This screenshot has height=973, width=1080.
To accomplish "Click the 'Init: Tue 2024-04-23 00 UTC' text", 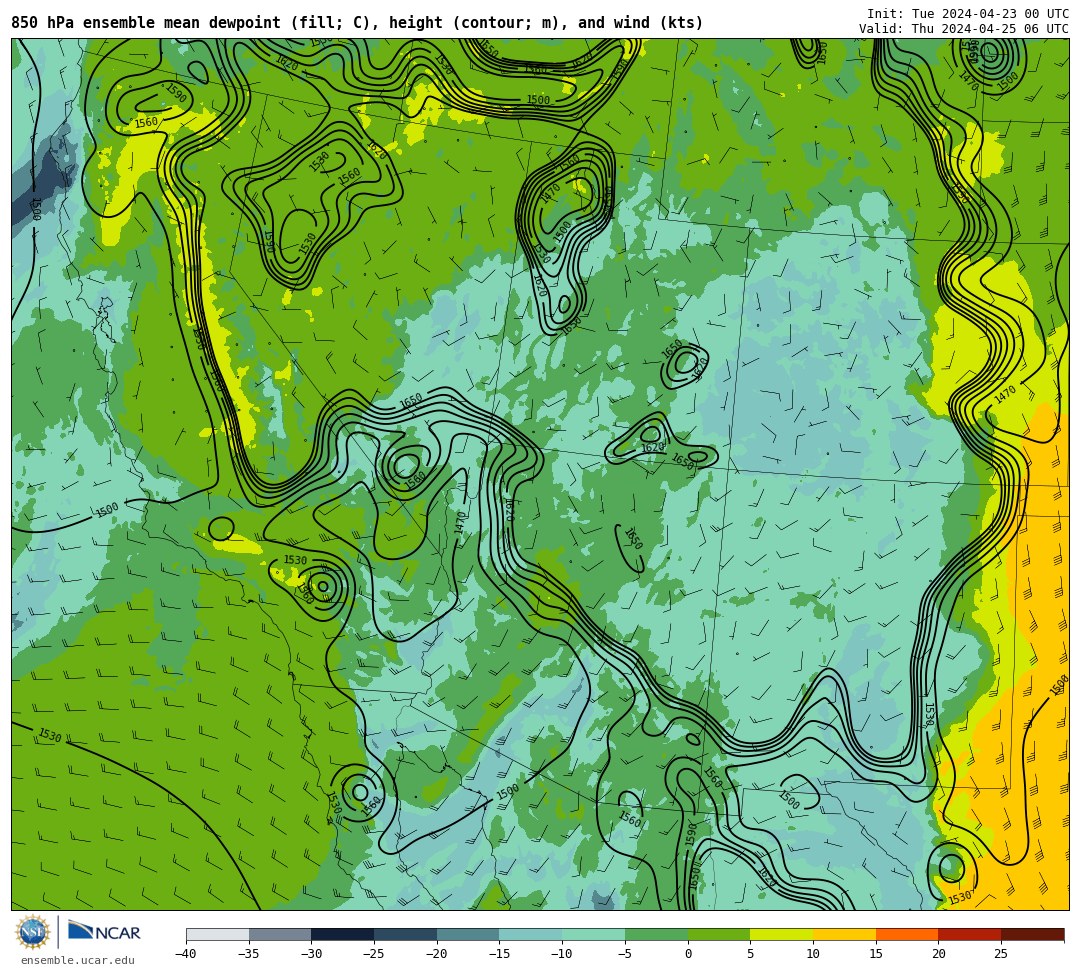I will point(968,14).
